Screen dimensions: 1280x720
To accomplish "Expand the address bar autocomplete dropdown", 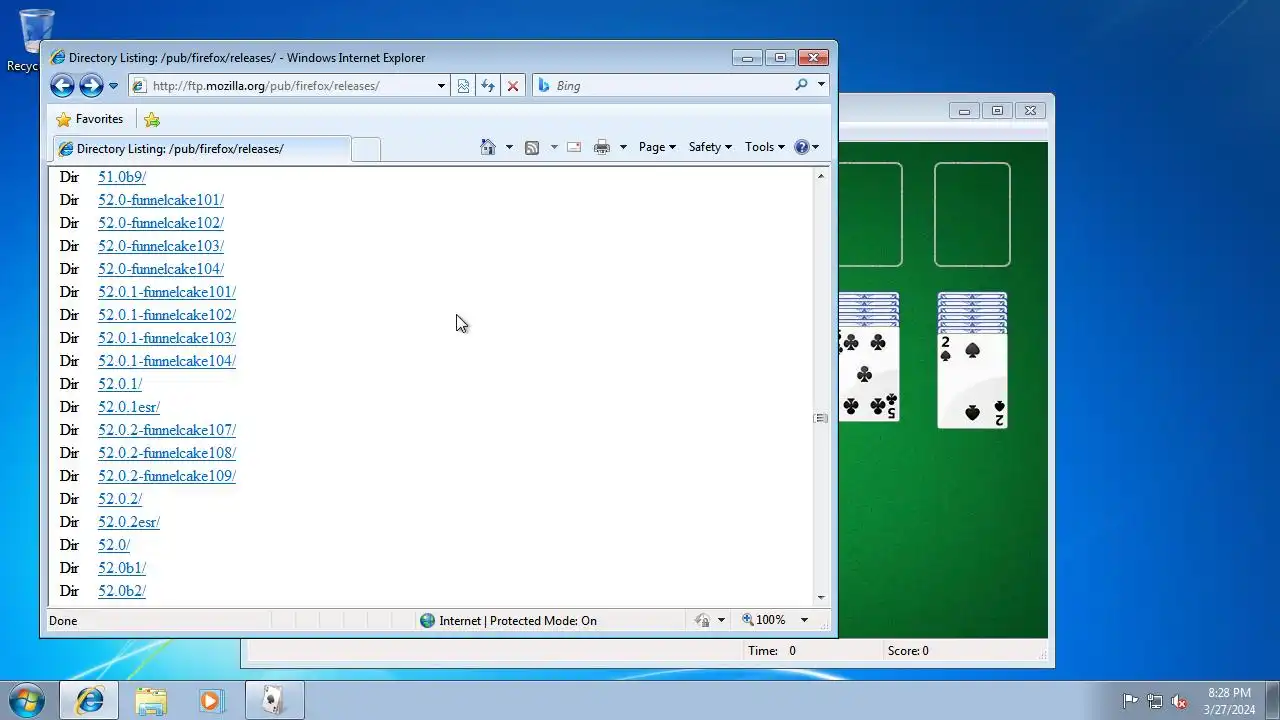I will point(441,86).
